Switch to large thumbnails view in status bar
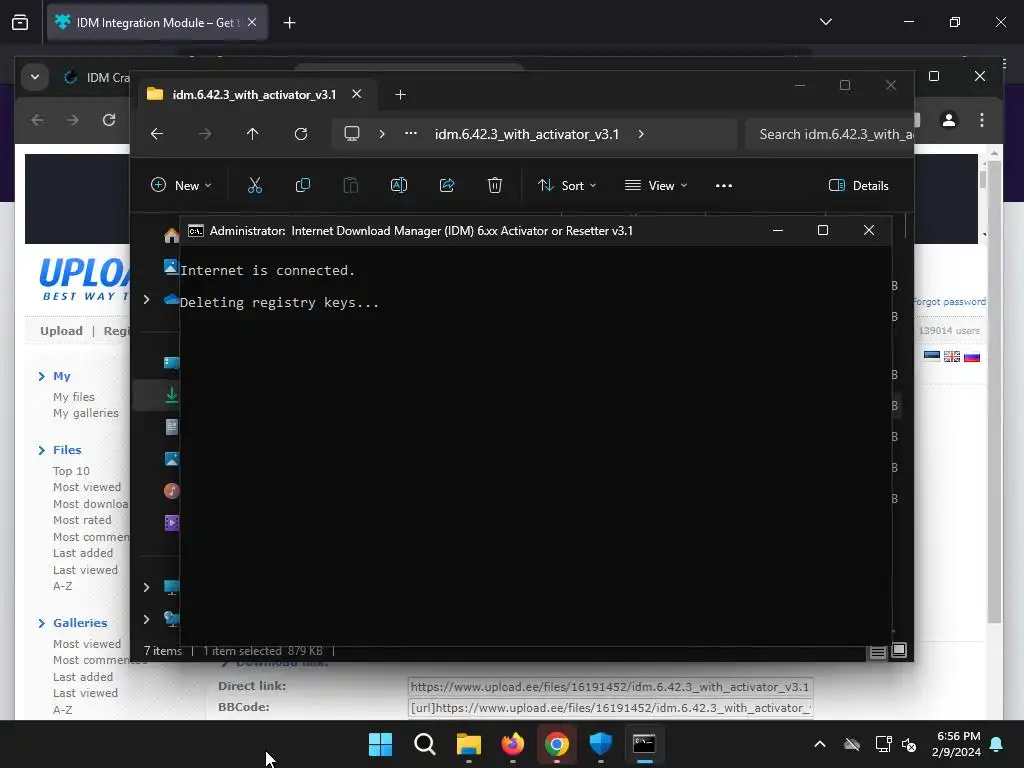Image resolution: width=1024 pixels, height=768 pixels. click(899, 650)
